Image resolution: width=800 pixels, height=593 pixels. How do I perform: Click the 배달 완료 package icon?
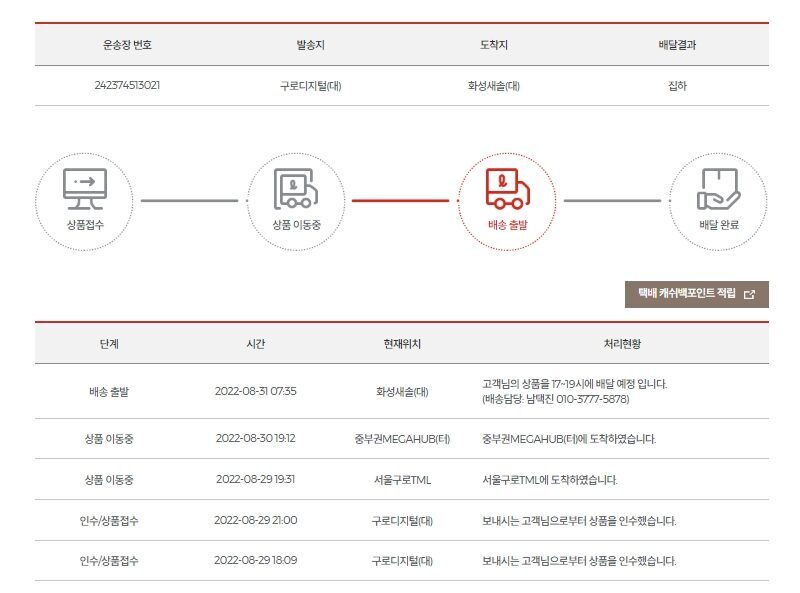pos(718,189)
